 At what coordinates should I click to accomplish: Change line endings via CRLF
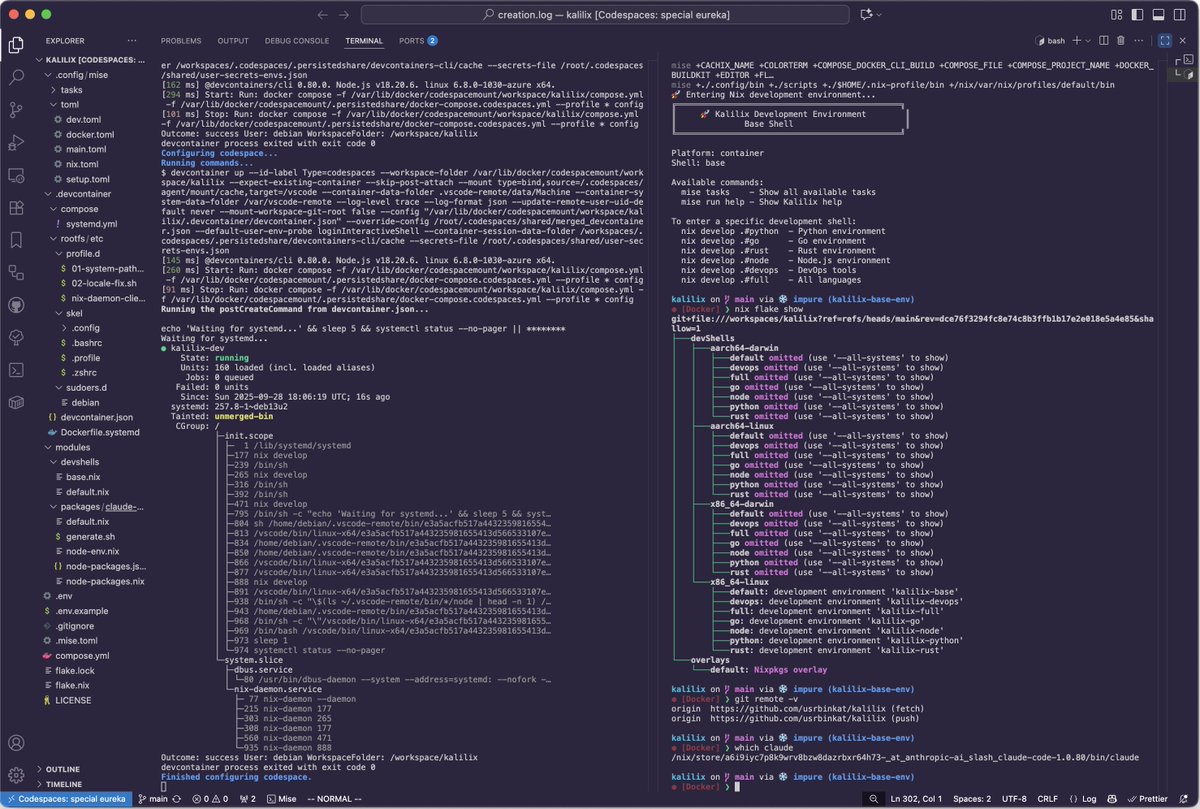coord(1048,799)
